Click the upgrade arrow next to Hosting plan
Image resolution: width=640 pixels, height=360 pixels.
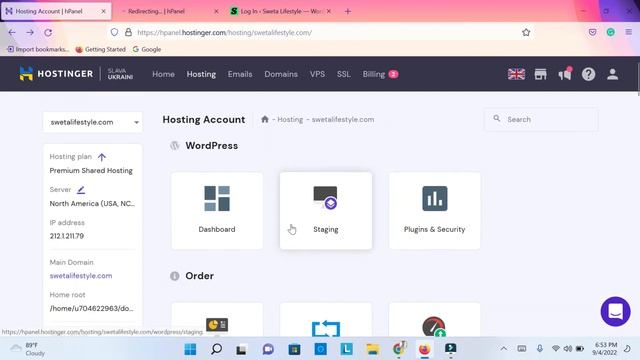[102, 157]
